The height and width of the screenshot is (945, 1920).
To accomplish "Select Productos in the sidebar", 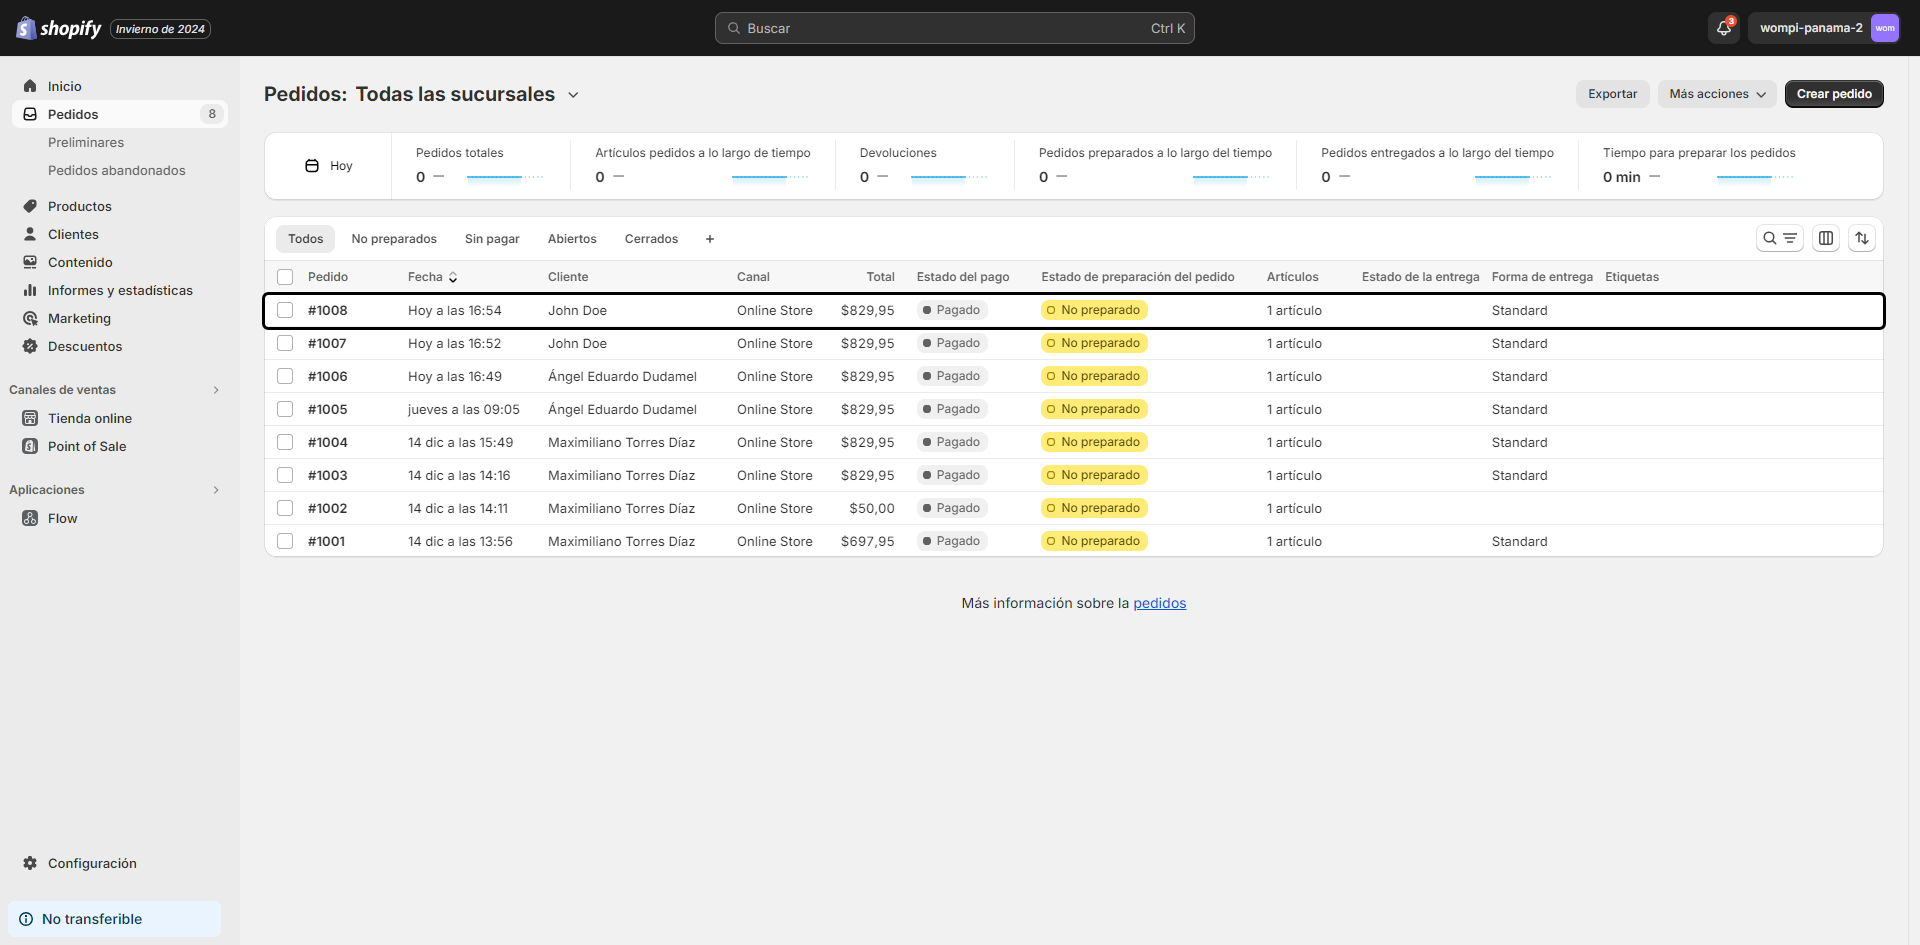I will (x=80, y=206).
